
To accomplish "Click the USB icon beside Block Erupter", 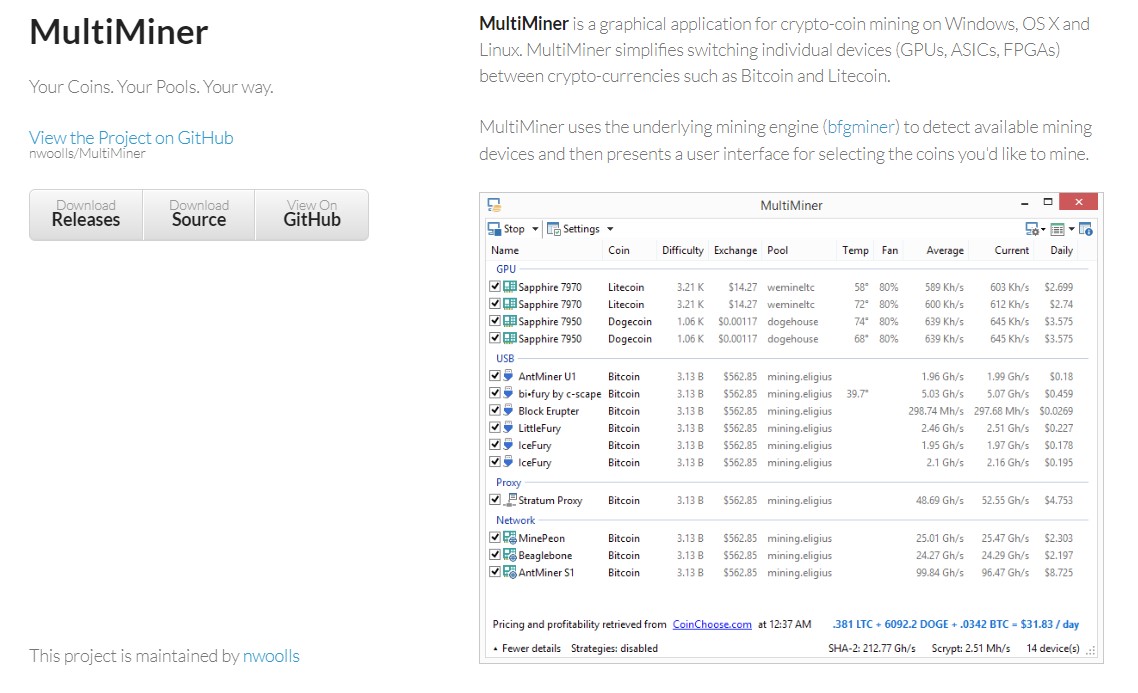I will (509, 410).
